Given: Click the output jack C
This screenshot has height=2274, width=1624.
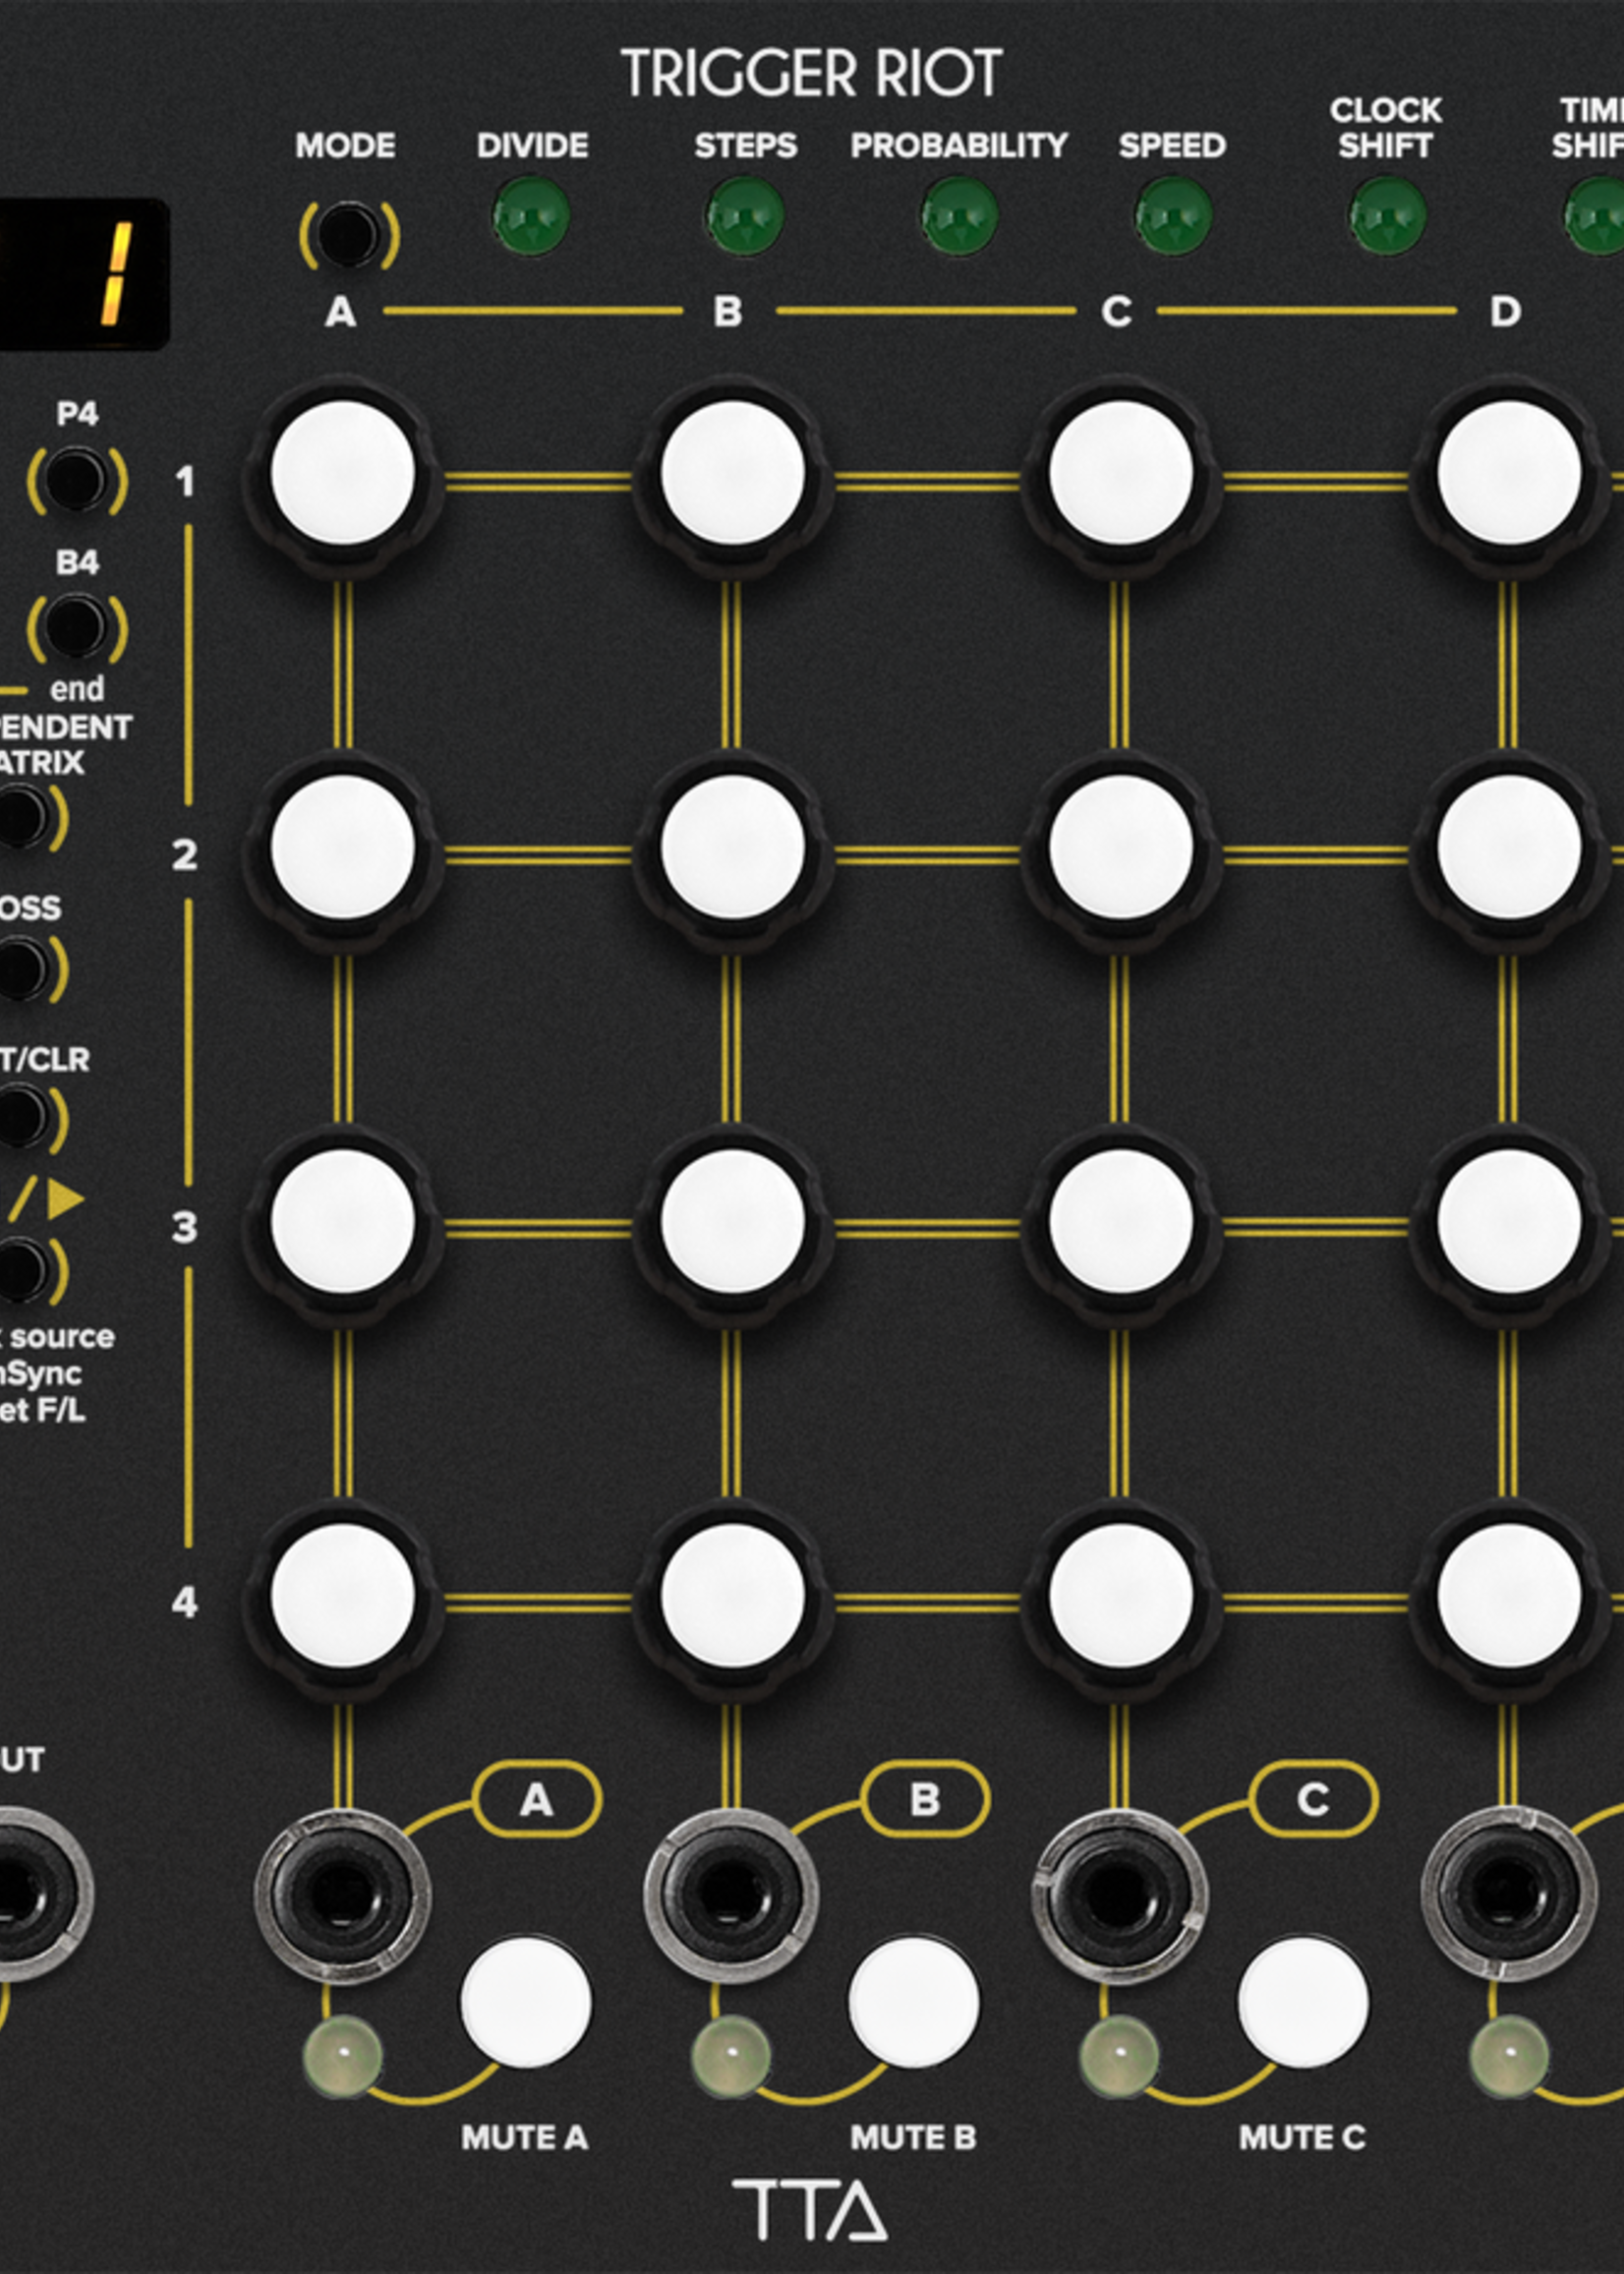Looking at the screenshot, I should tap(1119, 1894).
